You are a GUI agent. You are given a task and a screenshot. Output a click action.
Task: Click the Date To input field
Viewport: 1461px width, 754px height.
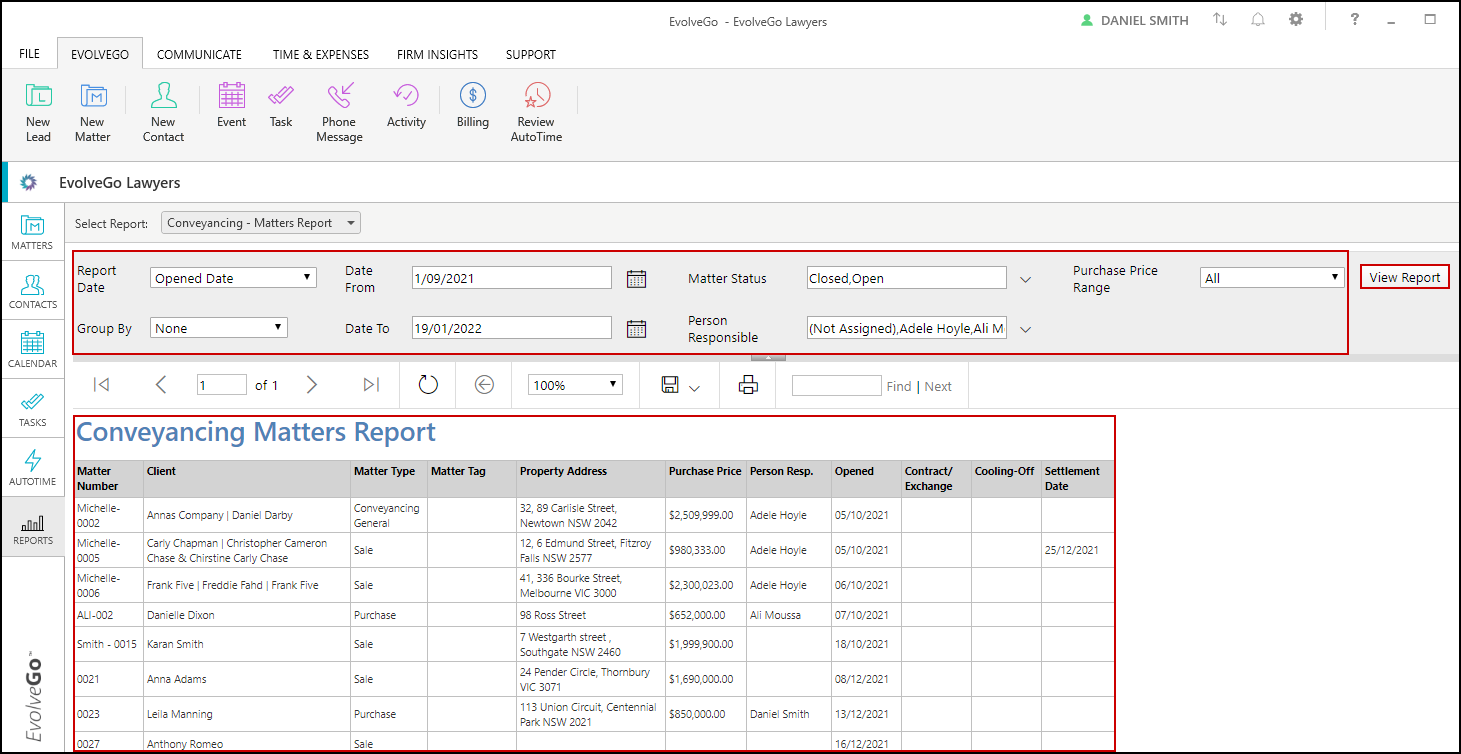[511, 328]
